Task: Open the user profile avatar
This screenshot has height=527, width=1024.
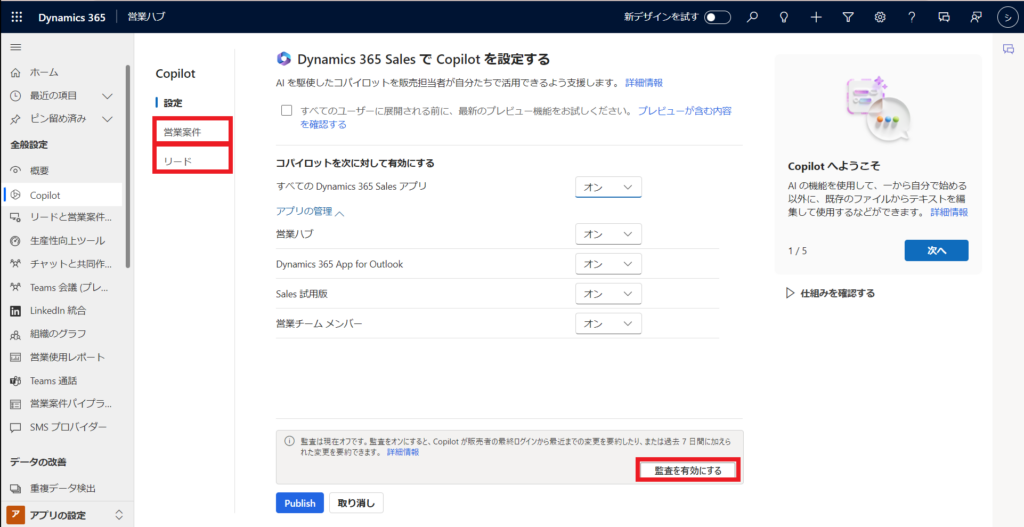Action: coord(1008,17)
